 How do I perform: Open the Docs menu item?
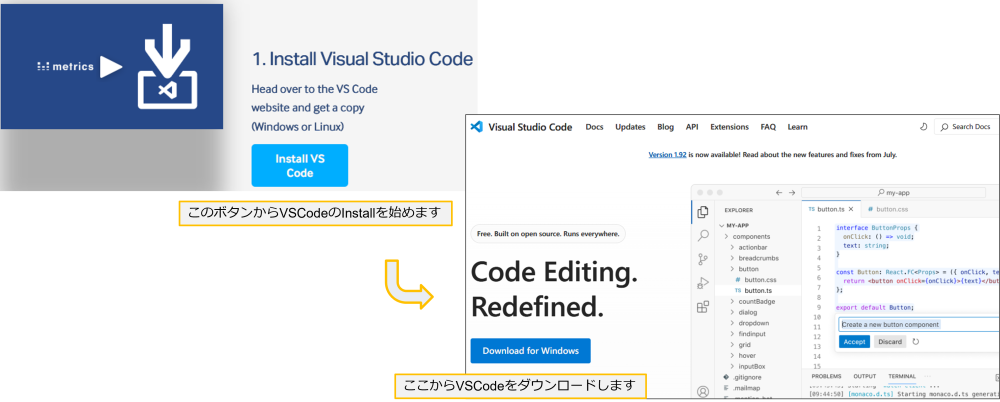coord(594,127)
